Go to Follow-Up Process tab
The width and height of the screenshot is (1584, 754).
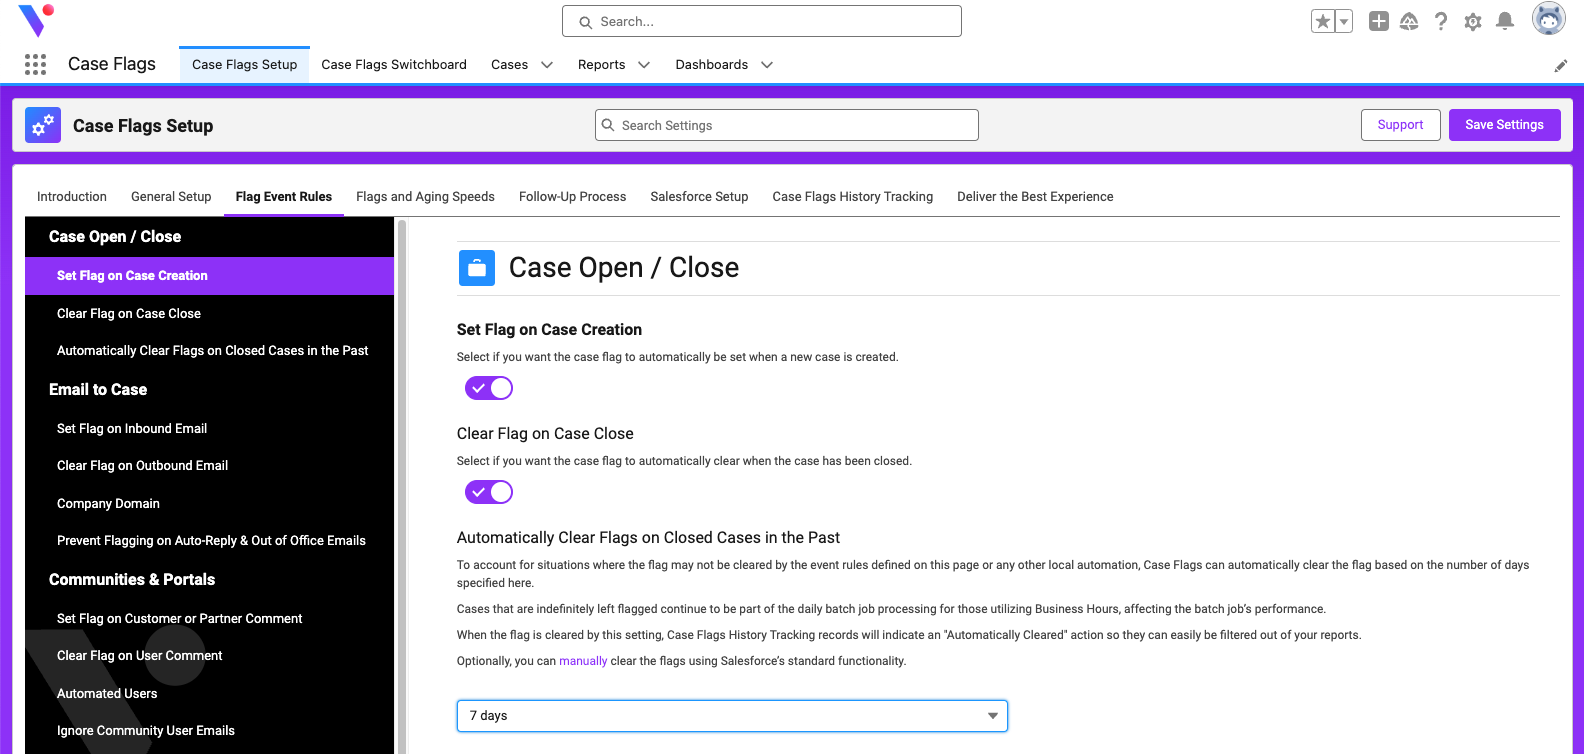573,197
